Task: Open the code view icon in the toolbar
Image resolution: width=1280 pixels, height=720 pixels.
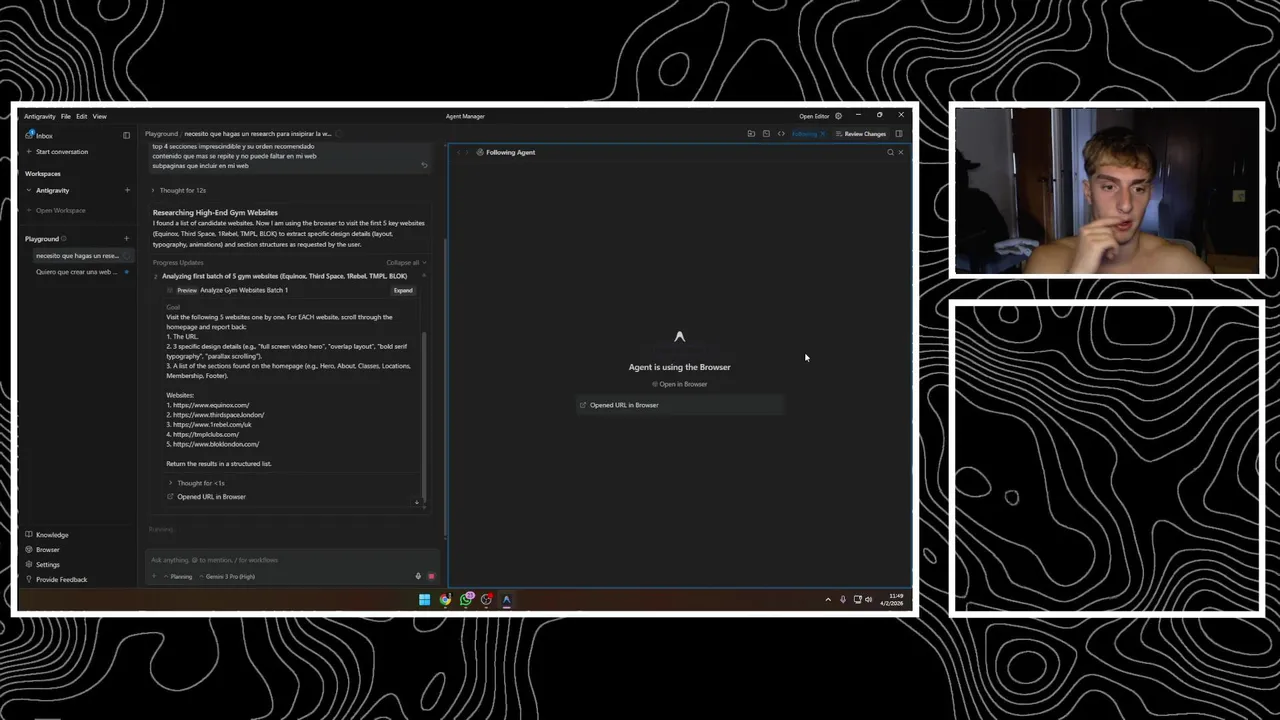Action: [x=781, y=134]
